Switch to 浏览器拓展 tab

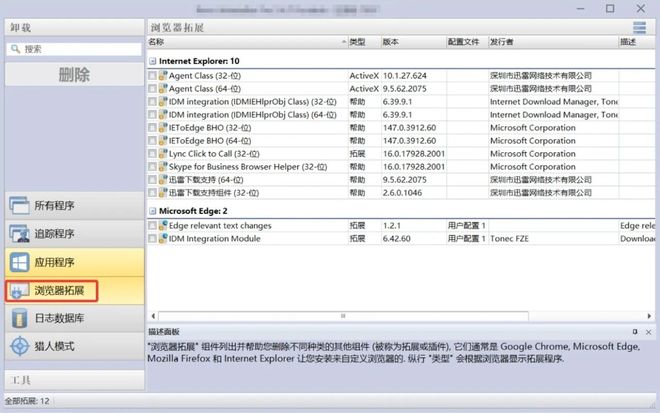pos(74,290)
